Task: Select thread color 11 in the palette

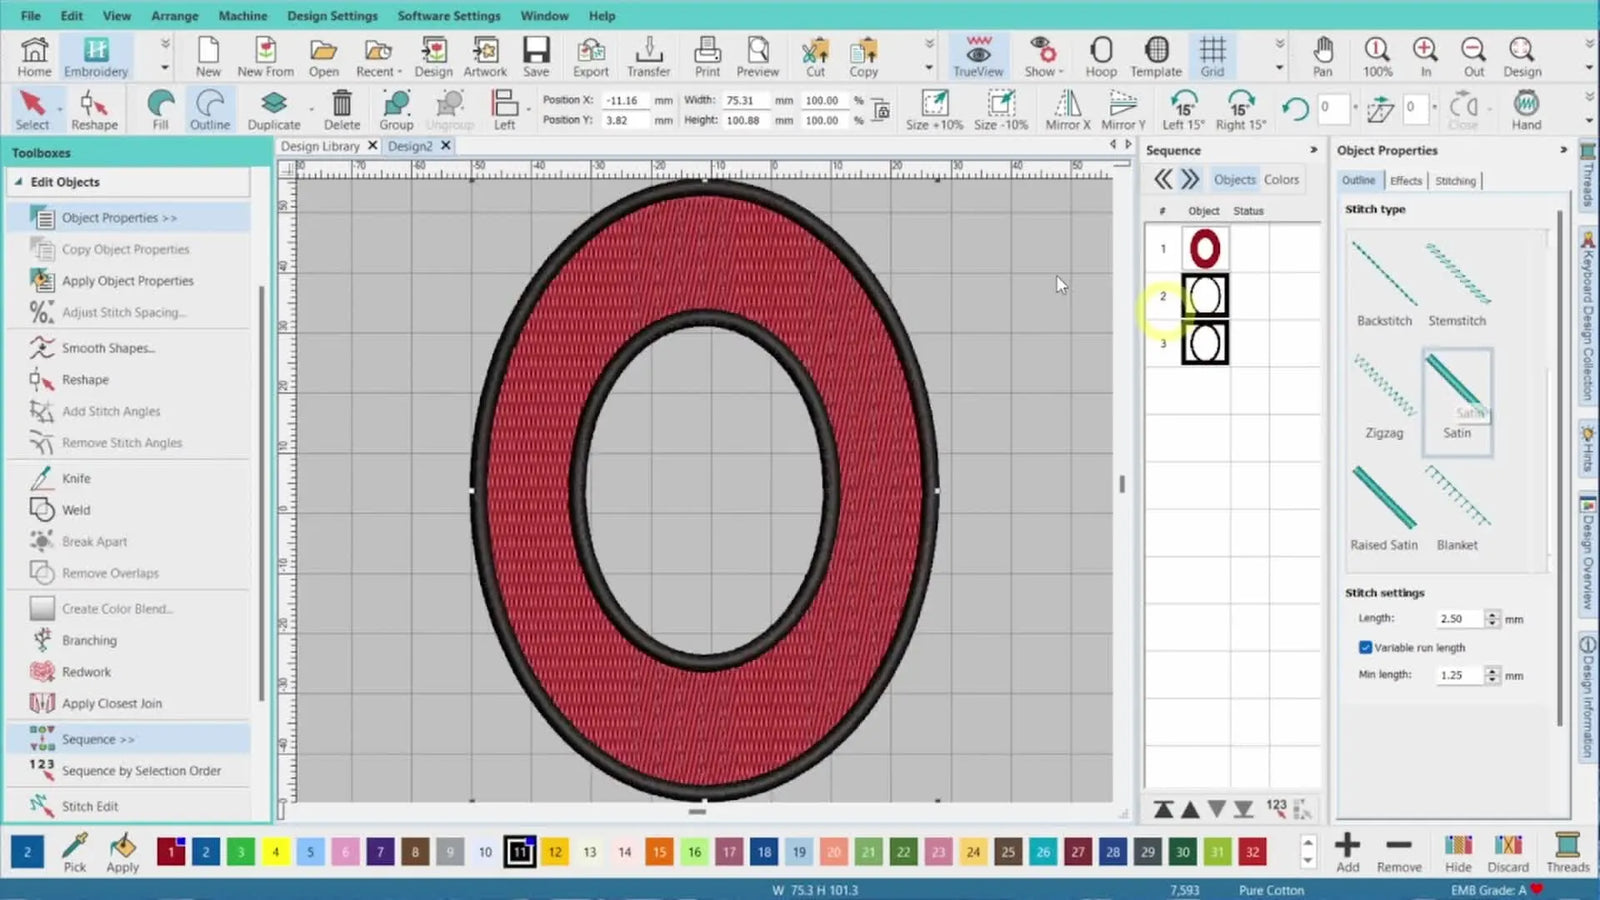Action: pos(519,852)
